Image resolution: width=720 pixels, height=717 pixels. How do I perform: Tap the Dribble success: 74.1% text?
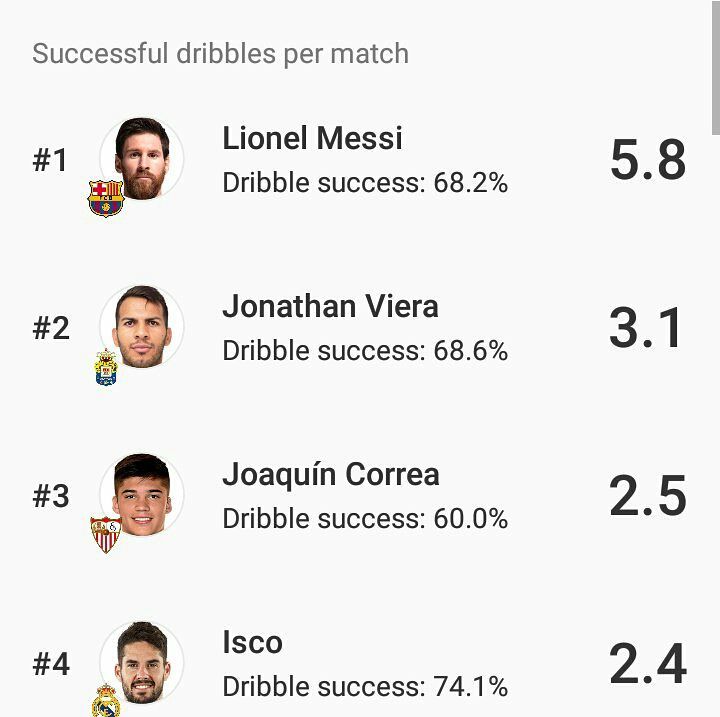click(x=365, y=687)
